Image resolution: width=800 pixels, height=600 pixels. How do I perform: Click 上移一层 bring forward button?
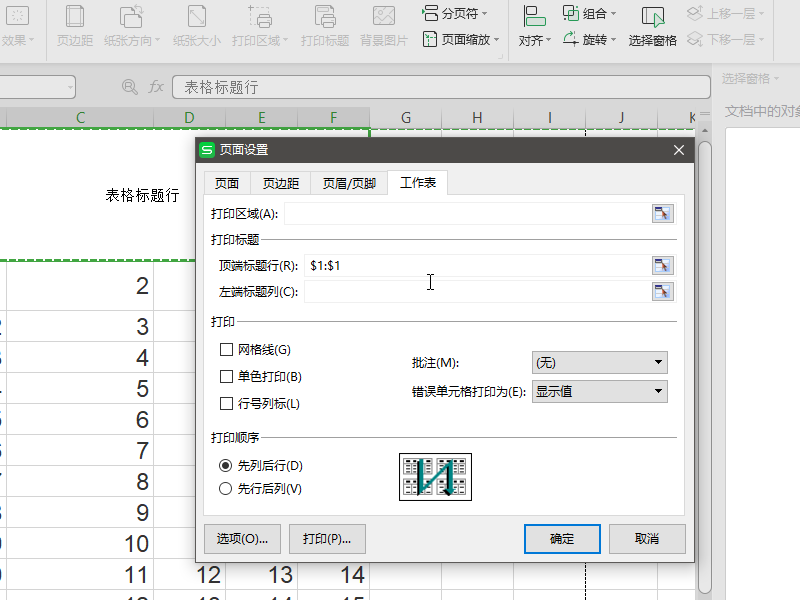click(725, 13)
